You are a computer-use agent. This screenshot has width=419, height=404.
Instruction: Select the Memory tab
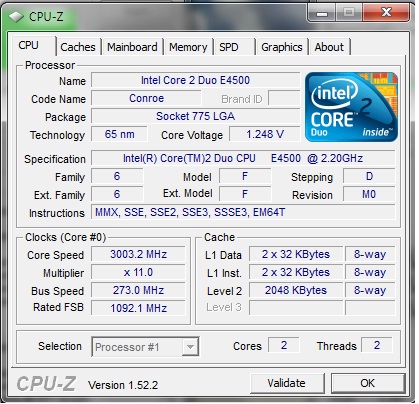[188, 47]
